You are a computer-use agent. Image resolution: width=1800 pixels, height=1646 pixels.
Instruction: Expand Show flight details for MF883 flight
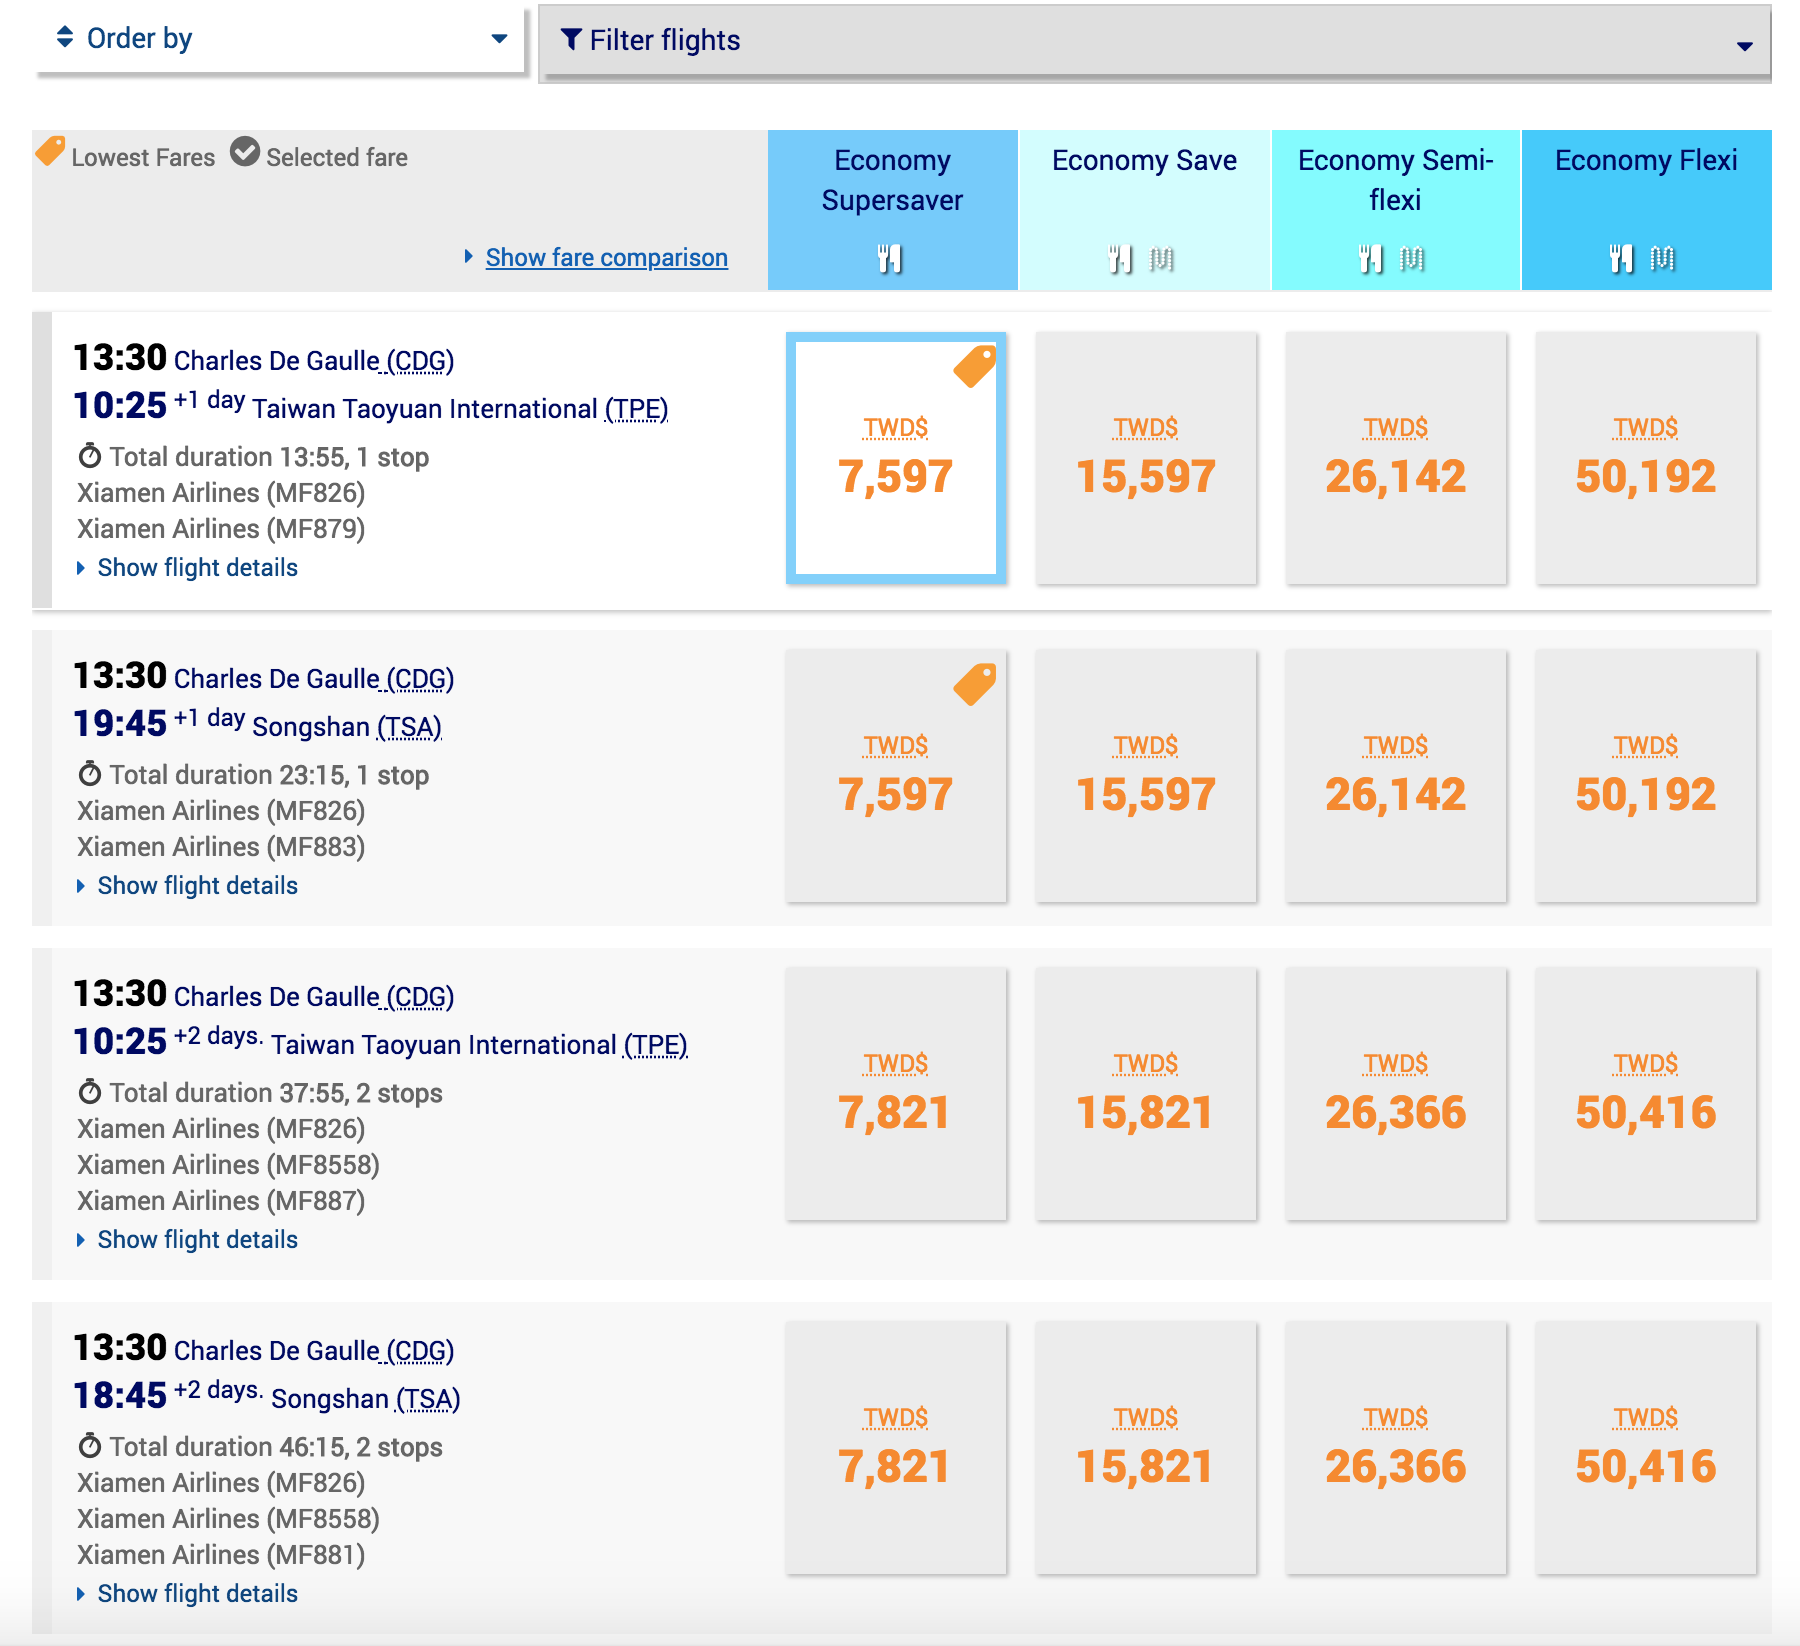pos(188,886)
